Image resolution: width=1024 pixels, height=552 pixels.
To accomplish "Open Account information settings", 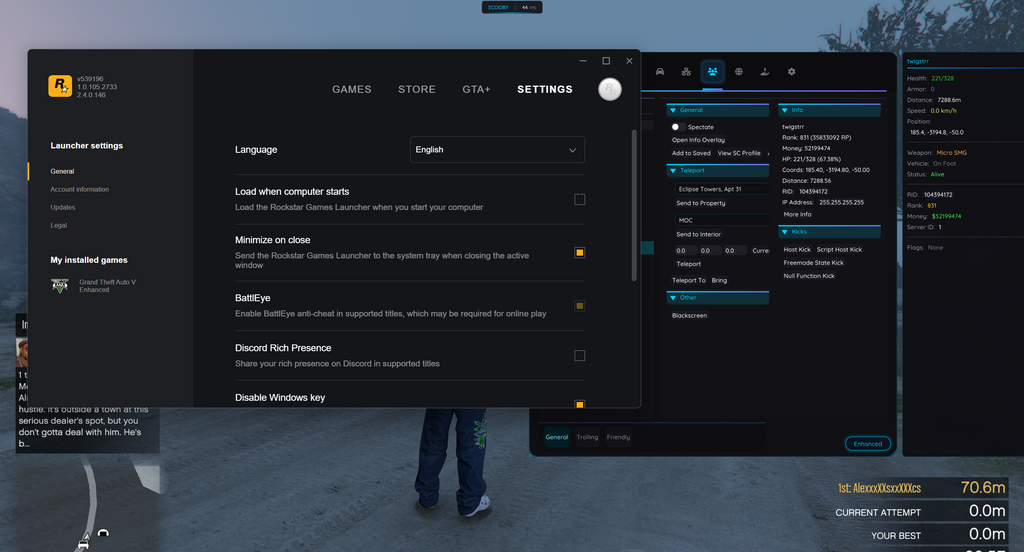I will click(x=80, y=189).
